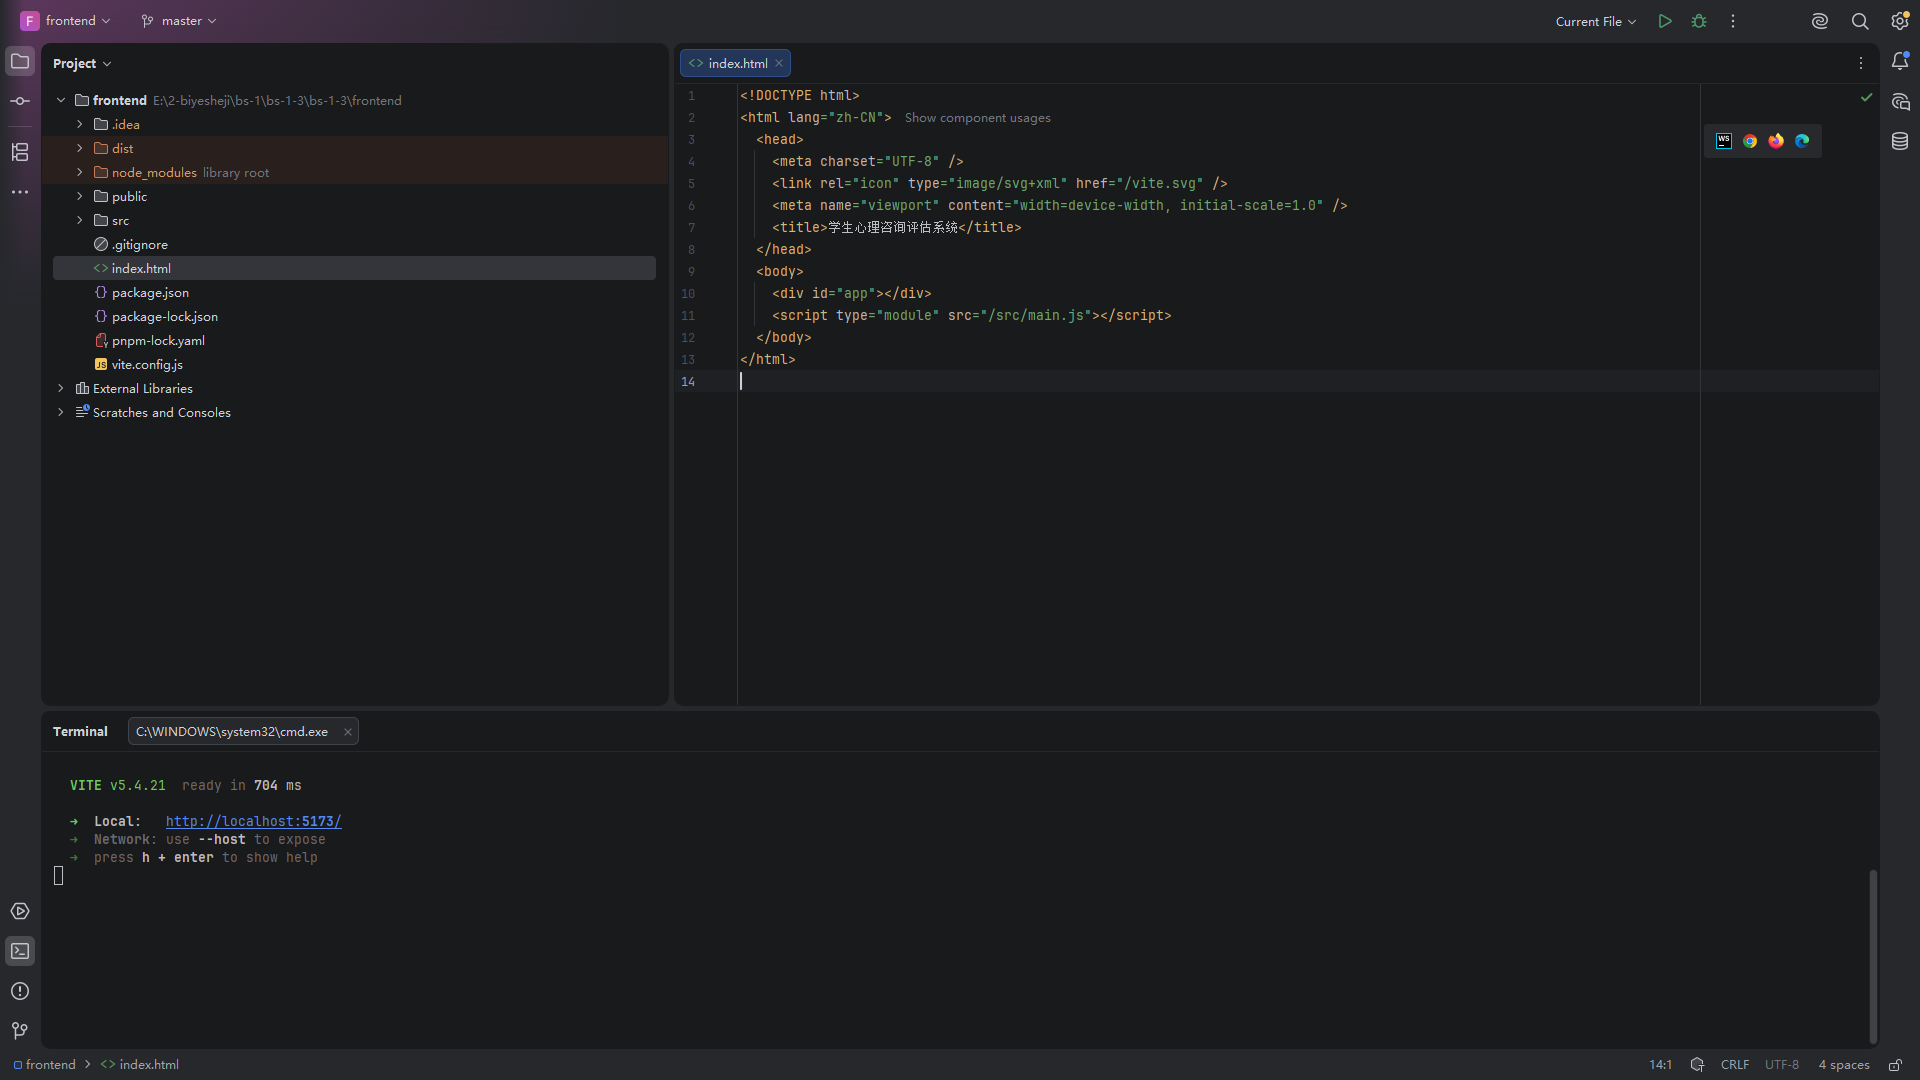
Task: Toggle read-only lock in status bar
Action: tap(1895, 1065)
